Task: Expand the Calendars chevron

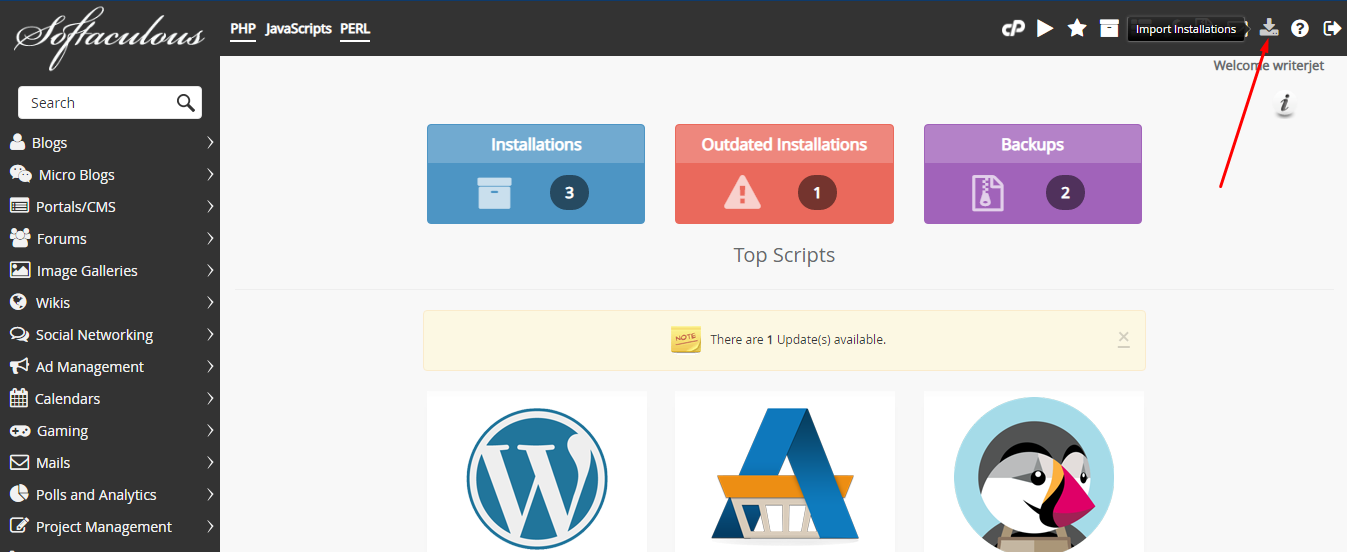Action: 210,398
